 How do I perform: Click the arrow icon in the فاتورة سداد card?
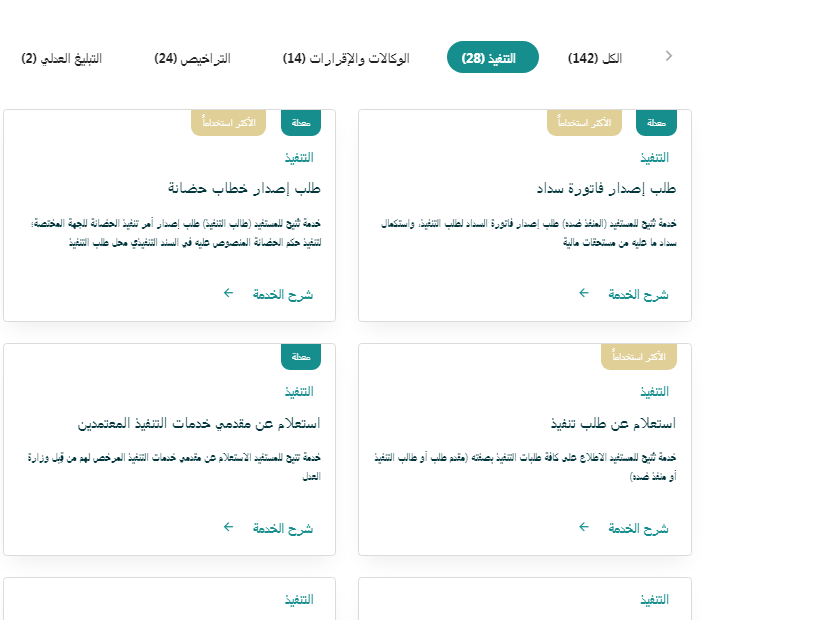(584, 293)
